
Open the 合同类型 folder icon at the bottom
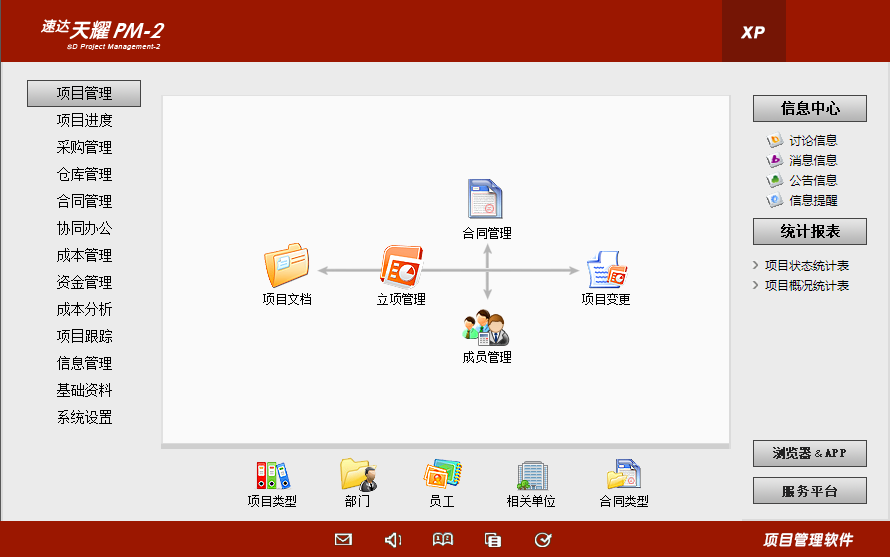pyautogui.click(x=623, y=475)
